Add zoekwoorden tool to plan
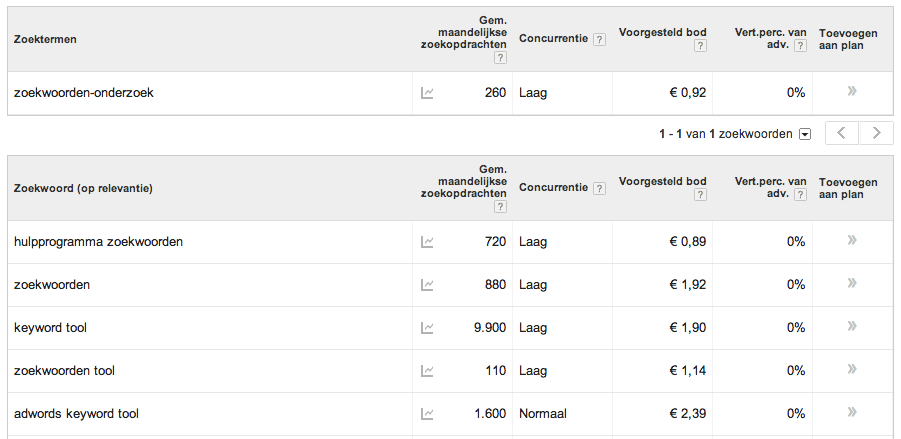This screenshot has width=901, height=439. click(852, 370)
